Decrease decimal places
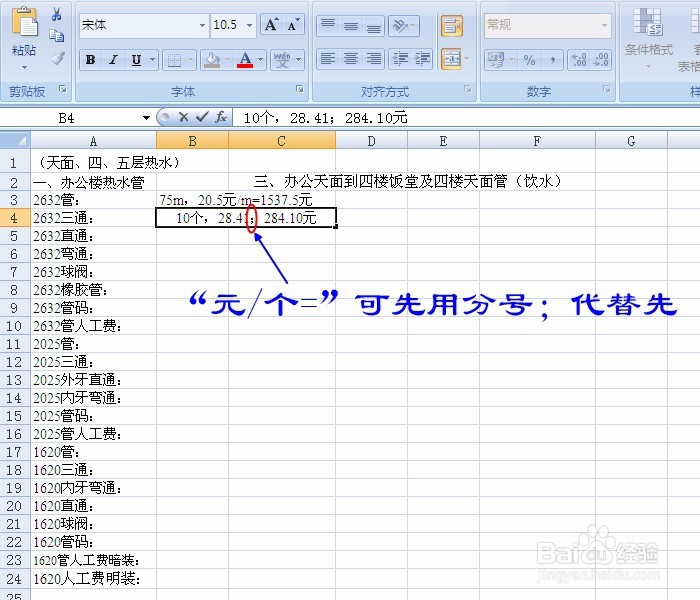This screenshot has width=700, height=600. point(600,59)
